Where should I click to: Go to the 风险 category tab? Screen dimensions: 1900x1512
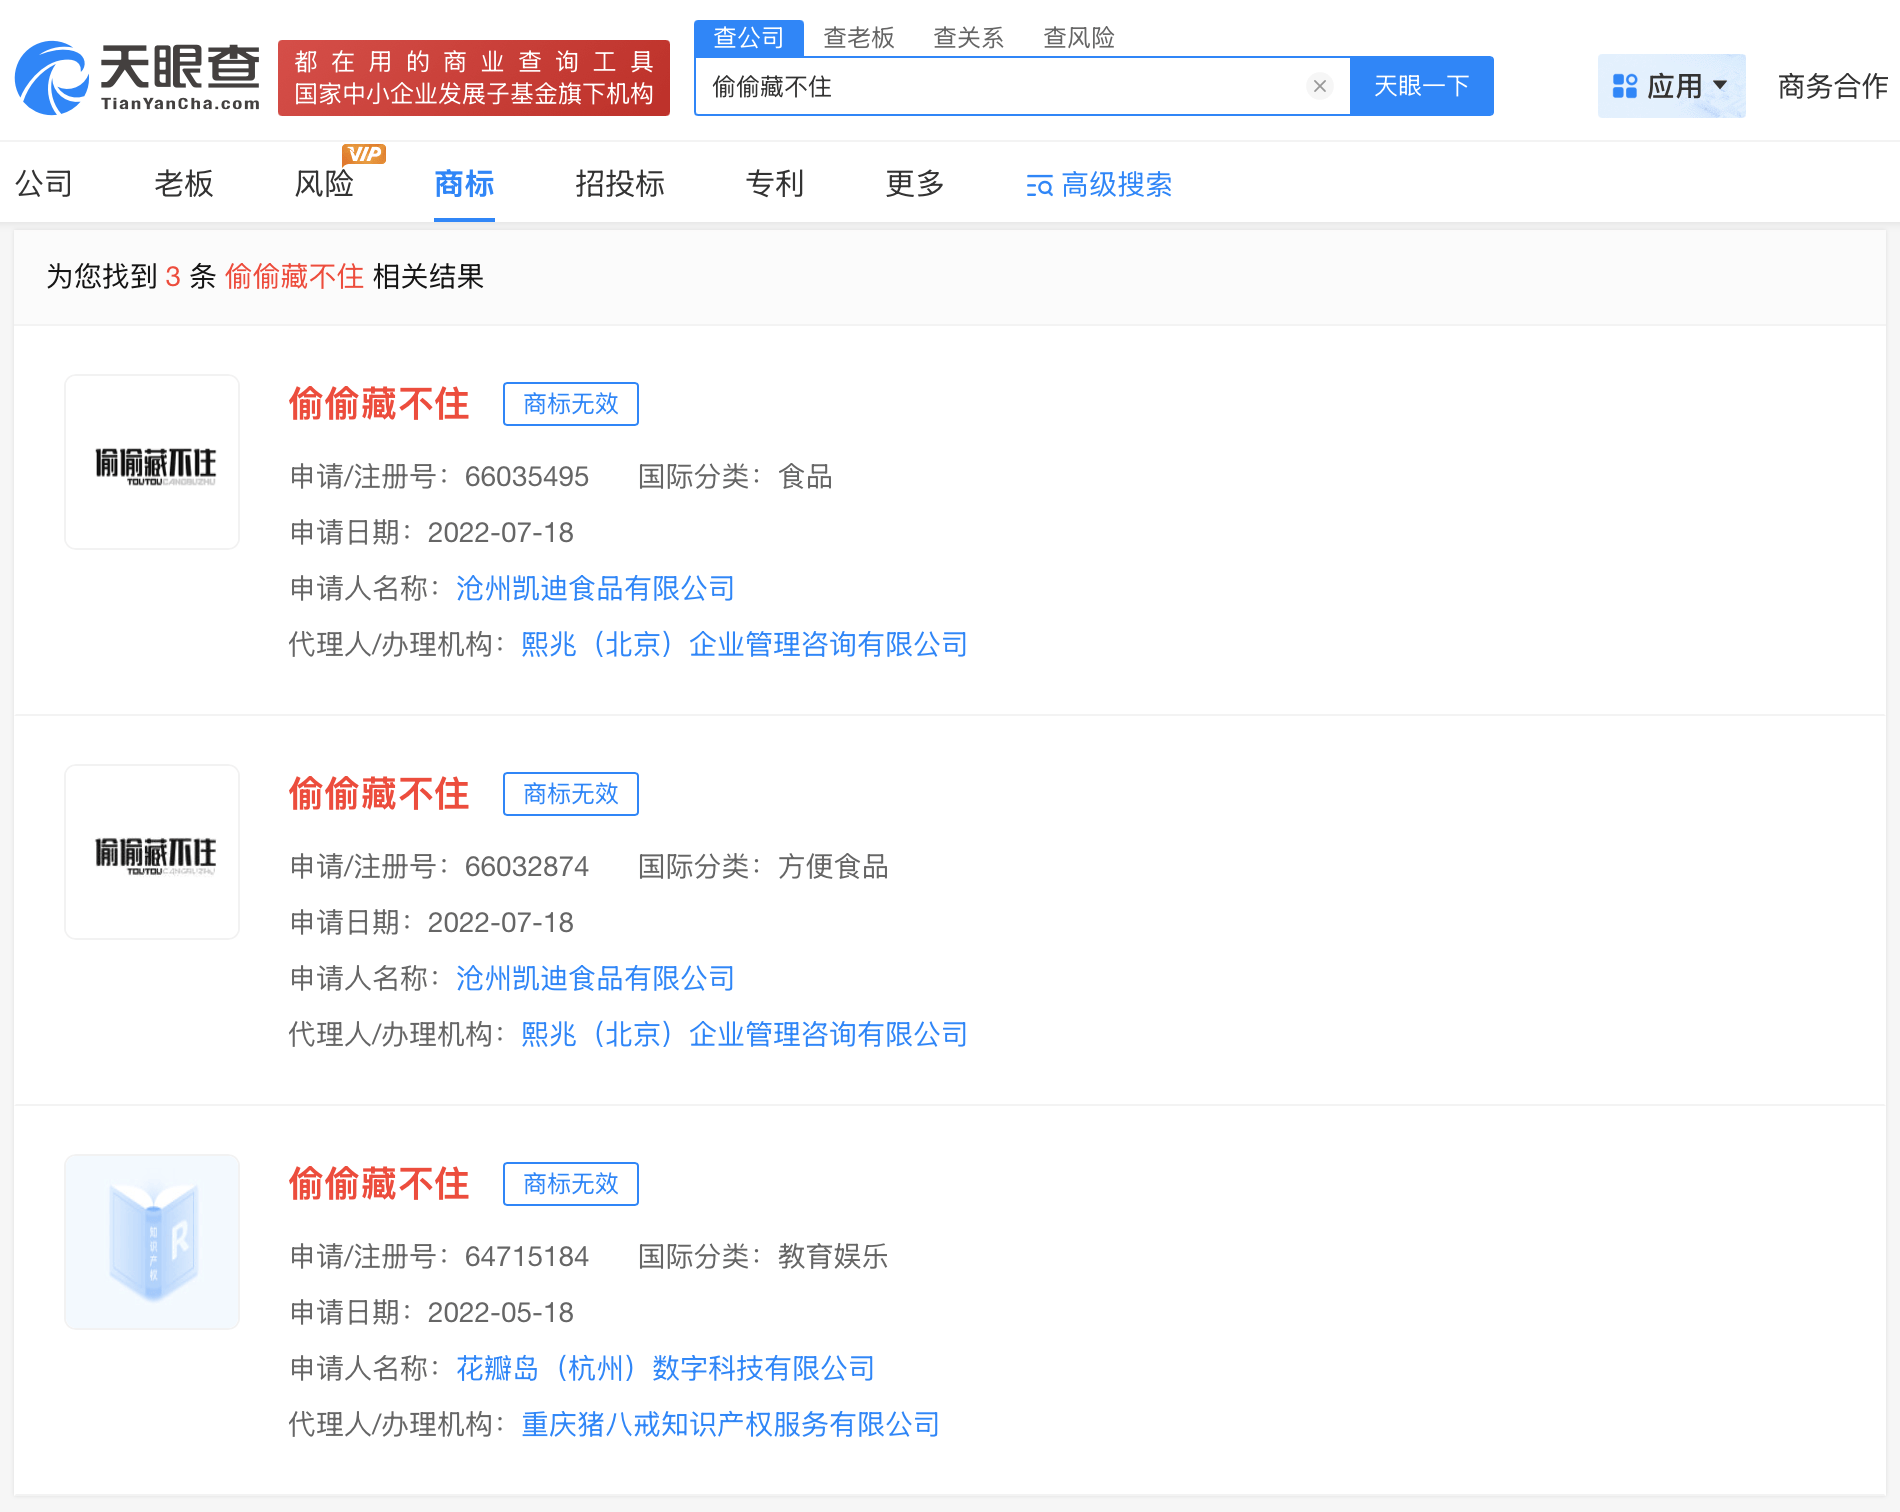click(324, 184)
